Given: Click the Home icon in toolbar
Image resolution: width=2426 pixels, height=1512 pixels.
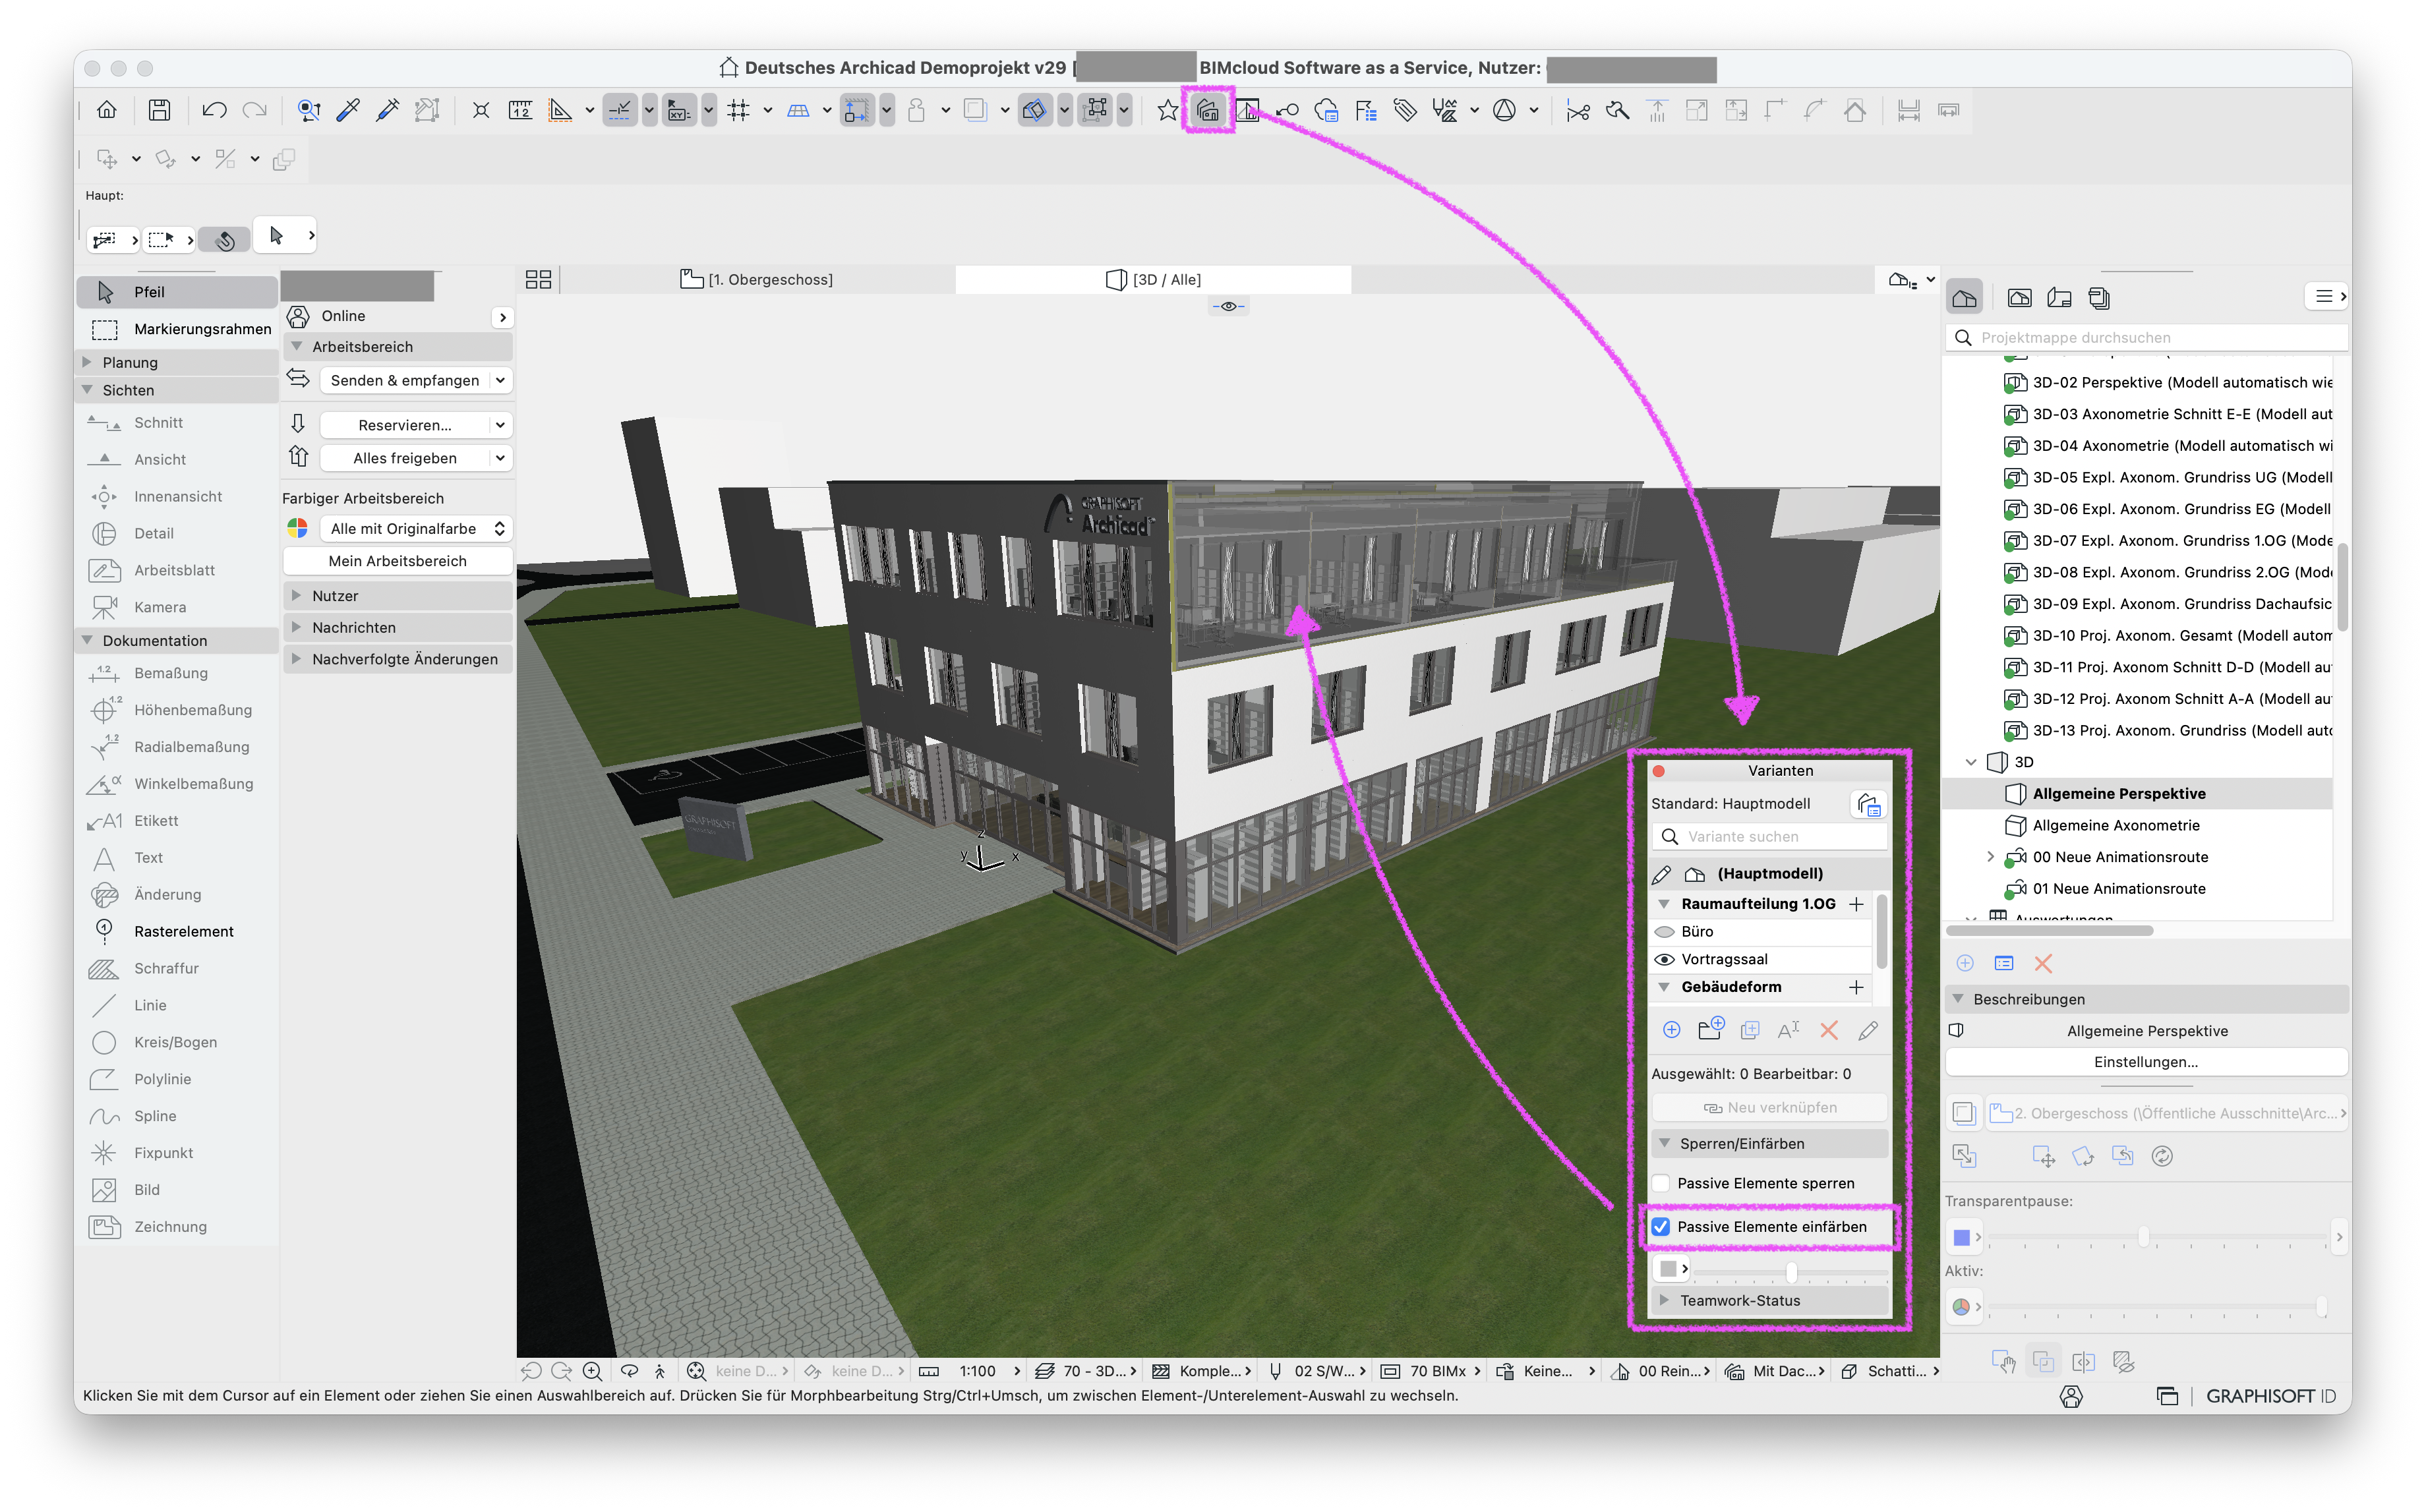Looking at the screenshot, I should click(107, 110).
